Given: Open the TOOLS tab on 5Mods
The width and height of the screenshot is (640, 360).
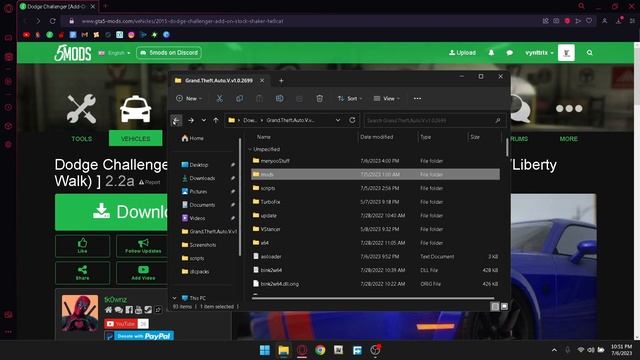Looking at the screenshot, I should [82, 138].
